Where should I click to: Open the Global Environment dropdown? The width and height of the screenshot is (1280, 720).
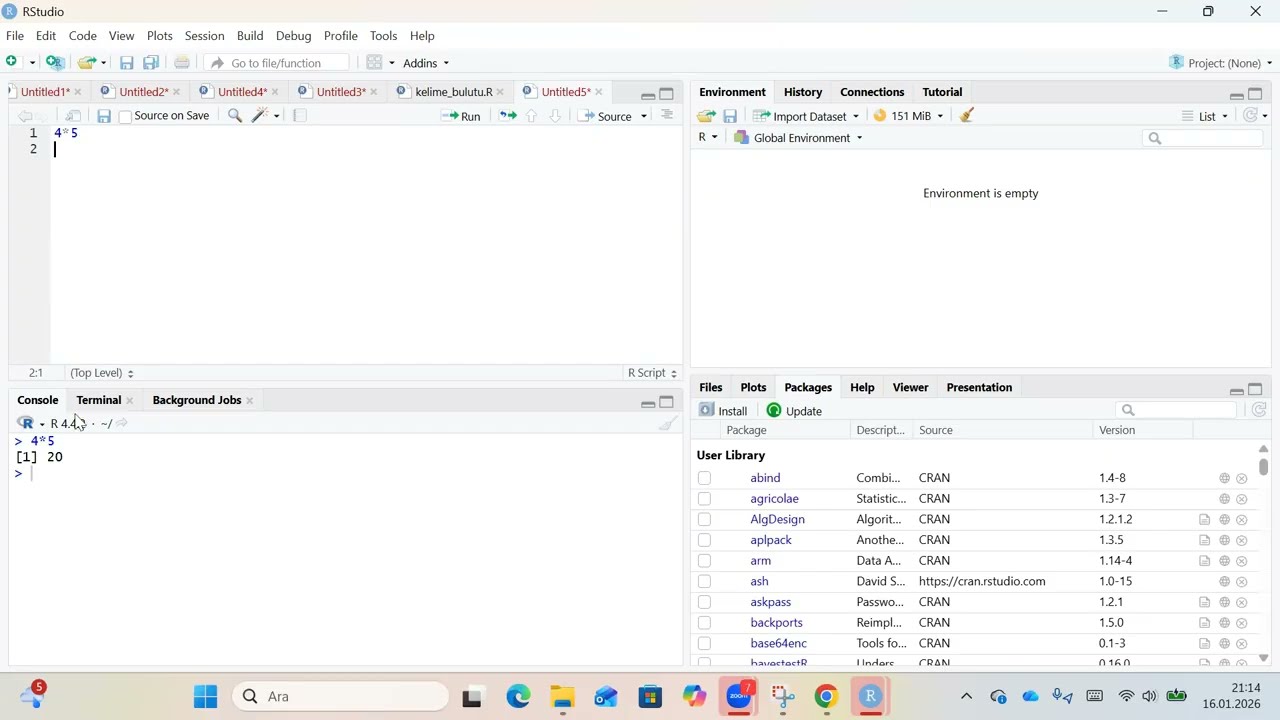tap(798, 138)
